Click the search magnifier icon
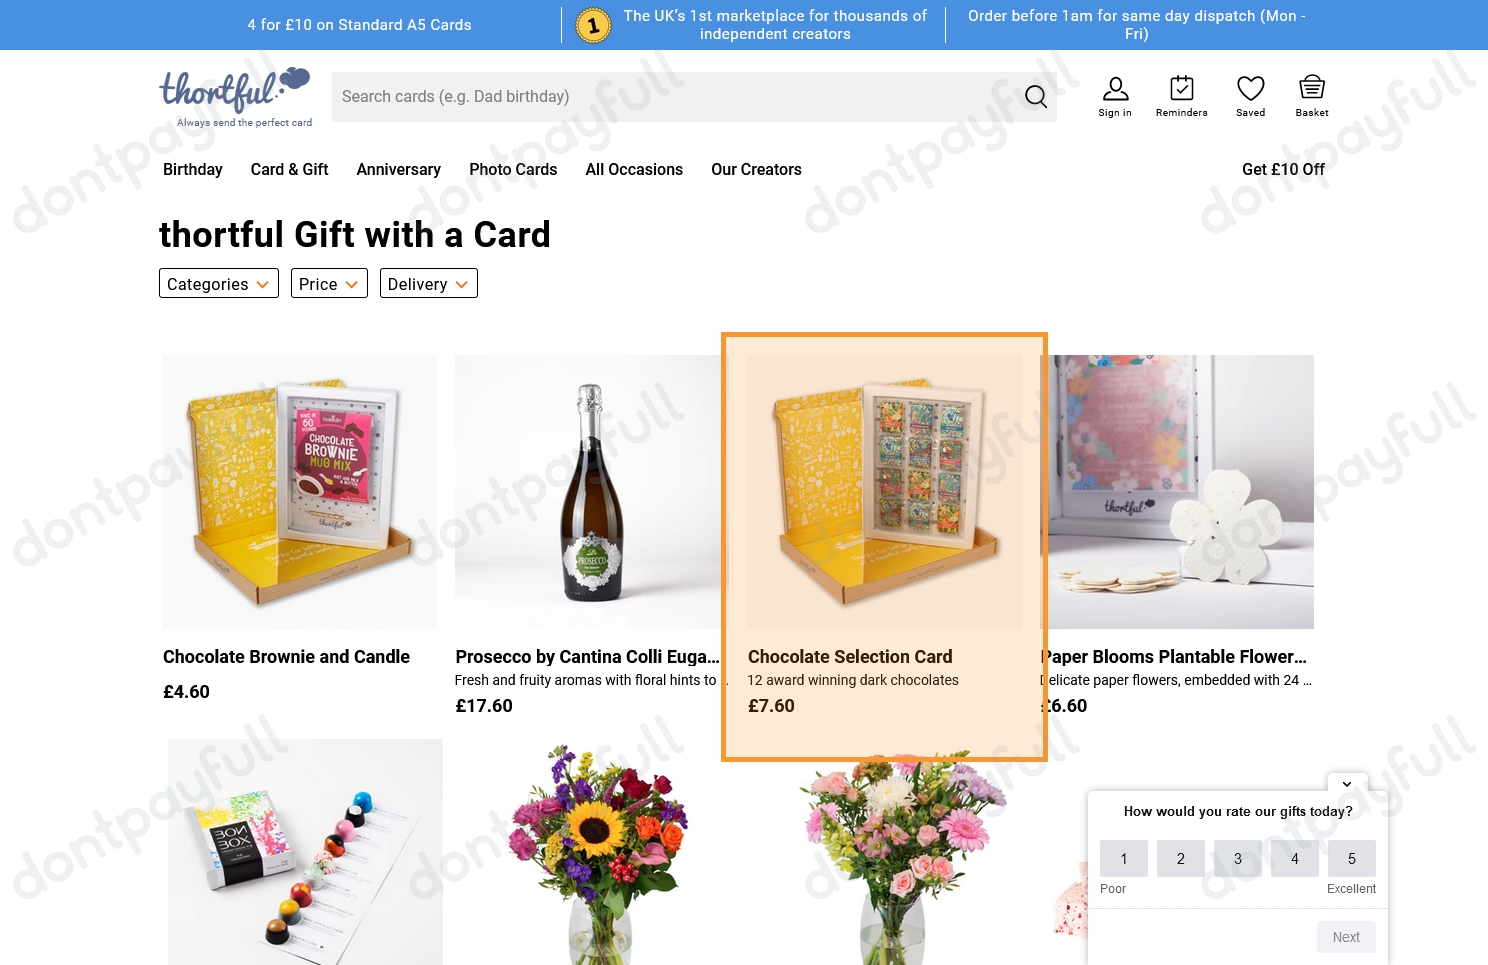Image resolution: width=1488 pixels, height=965 pixels. pos(1036,96)
